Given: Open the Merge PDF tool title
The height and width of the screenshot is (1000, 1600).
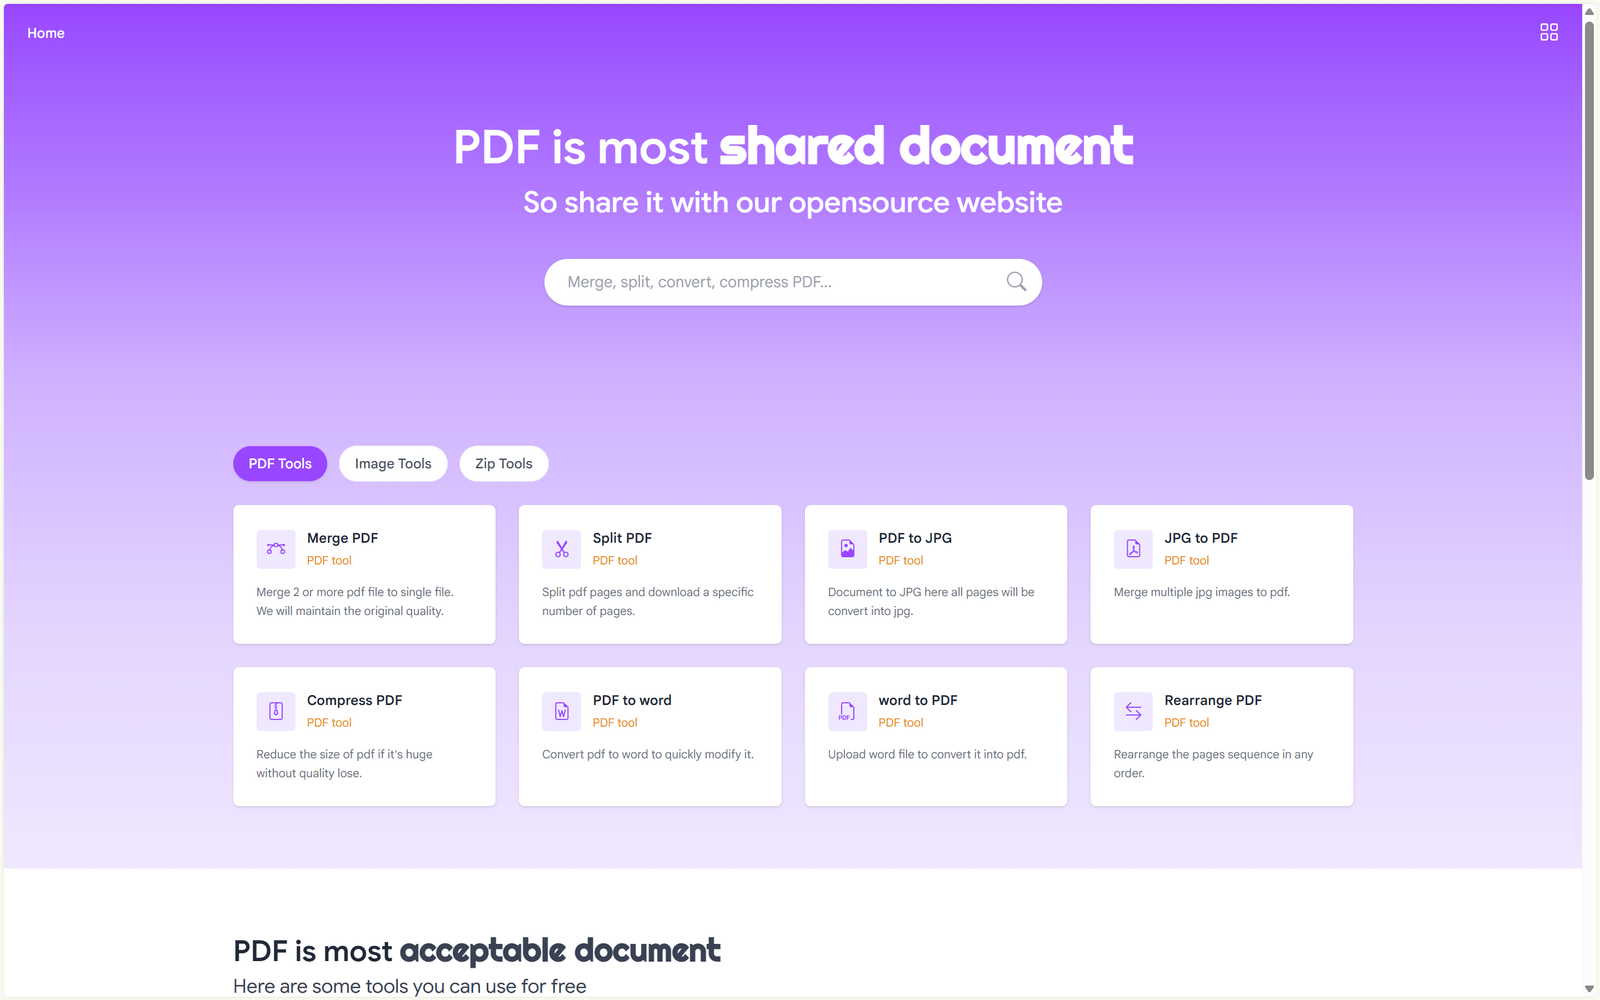Looking at the screenshot, I should click(x=342, y=538).
